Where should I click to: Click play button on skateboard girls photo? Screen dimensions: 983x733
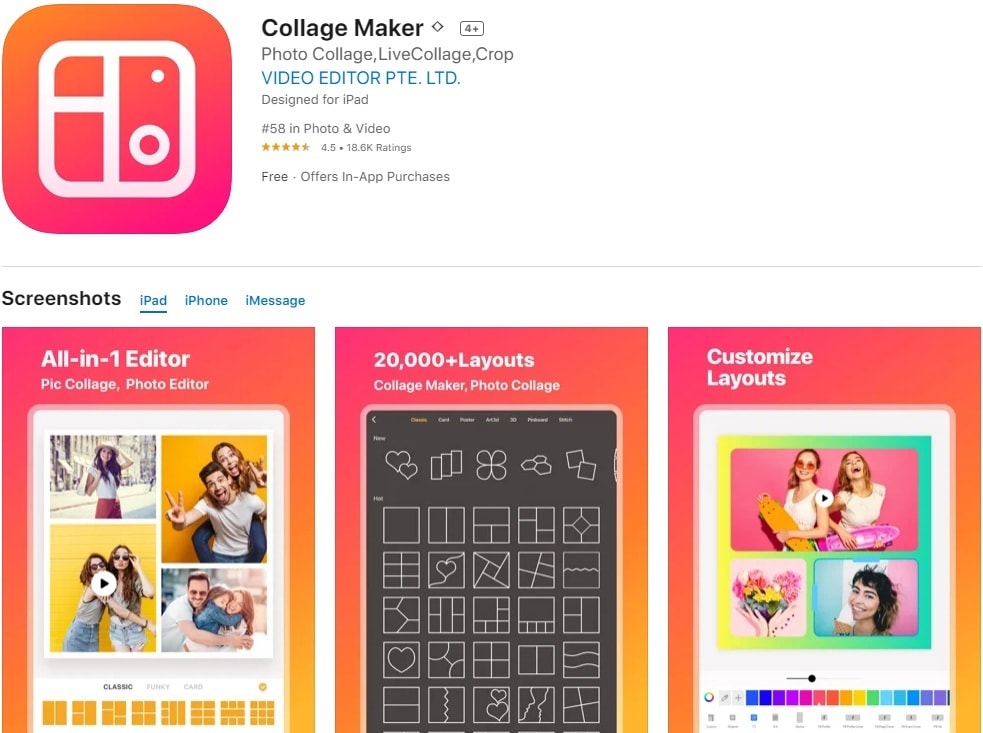point(824,498)
